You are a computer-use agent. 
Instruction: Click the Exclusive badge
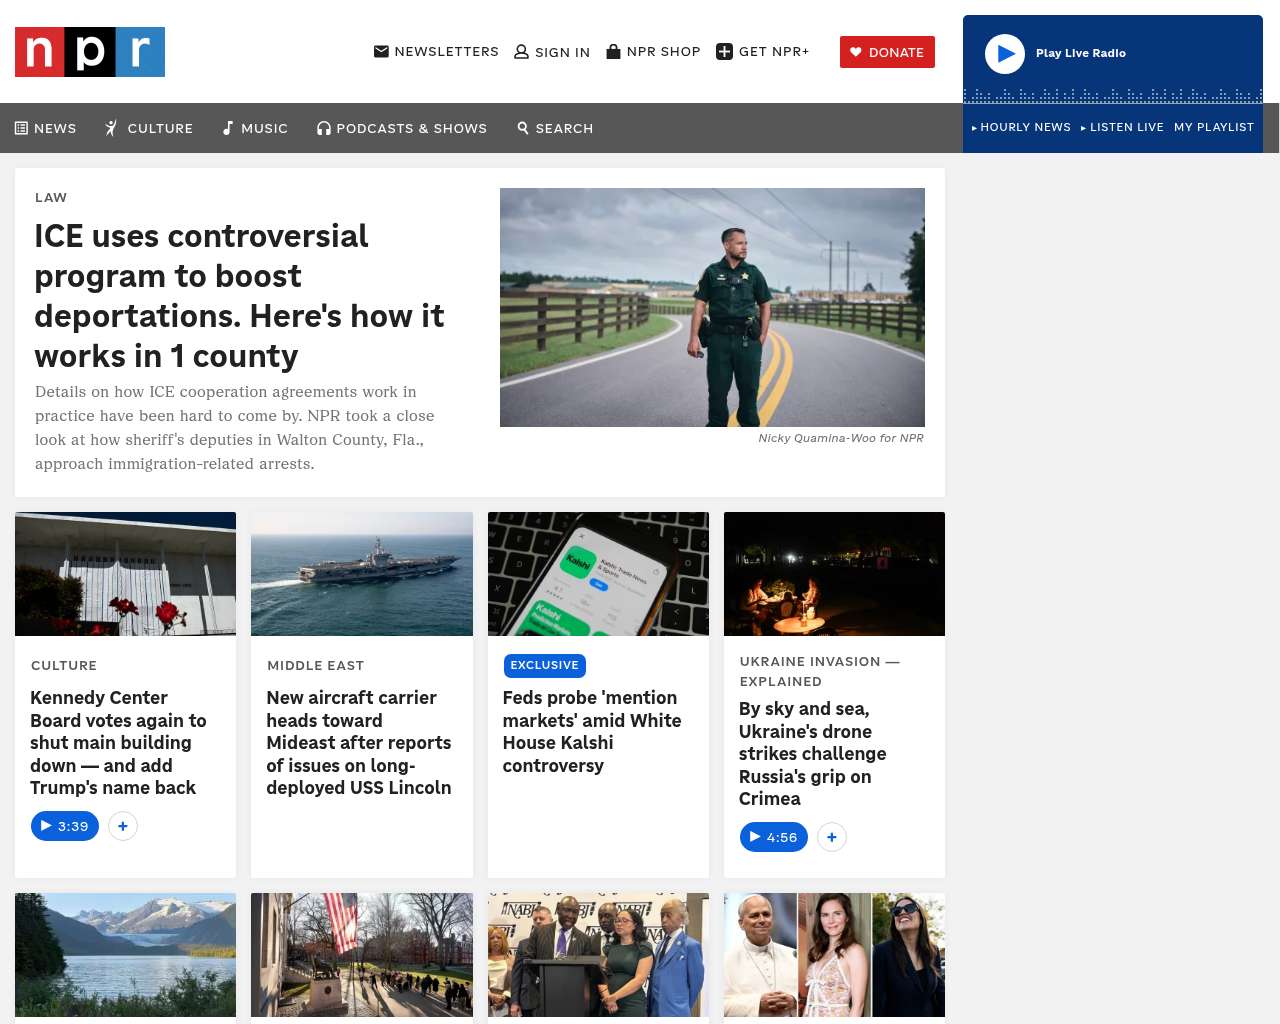point(544,666)
